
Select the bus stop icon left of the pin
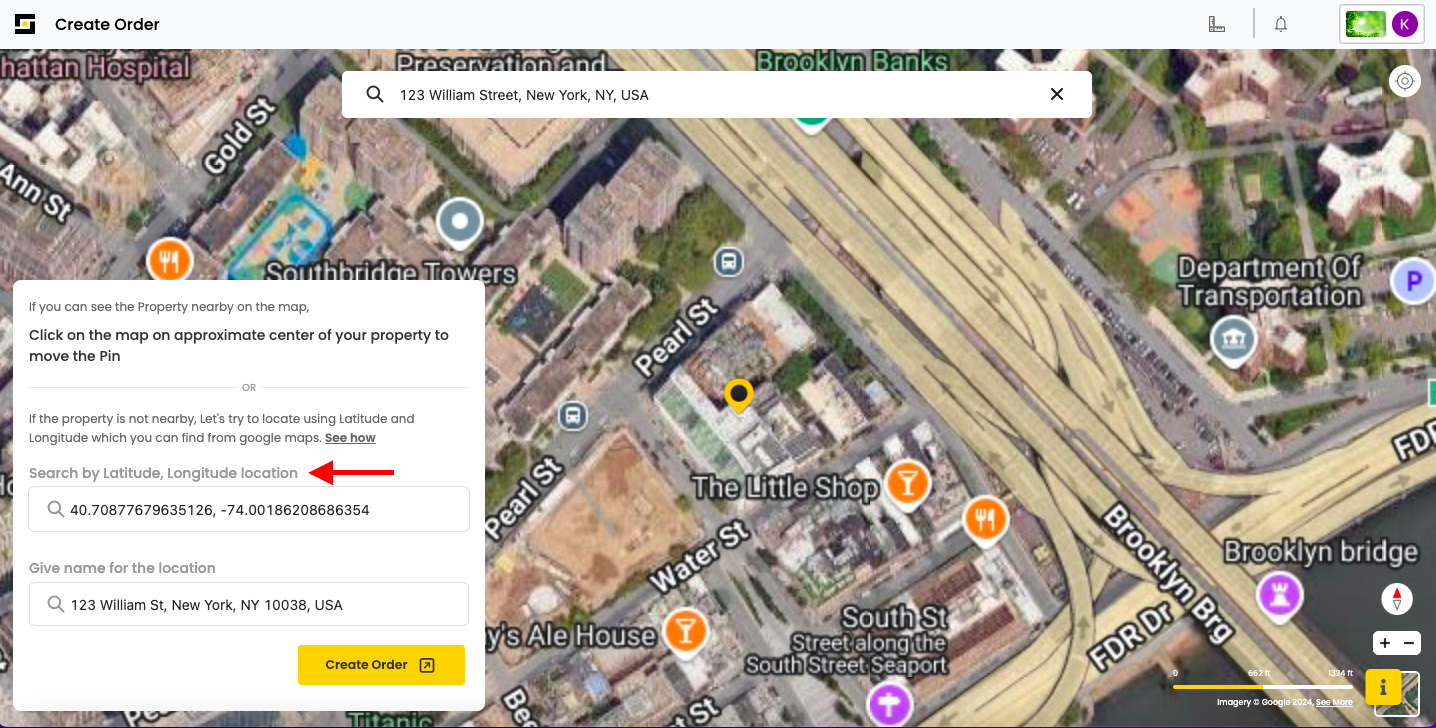click(573, 414)
